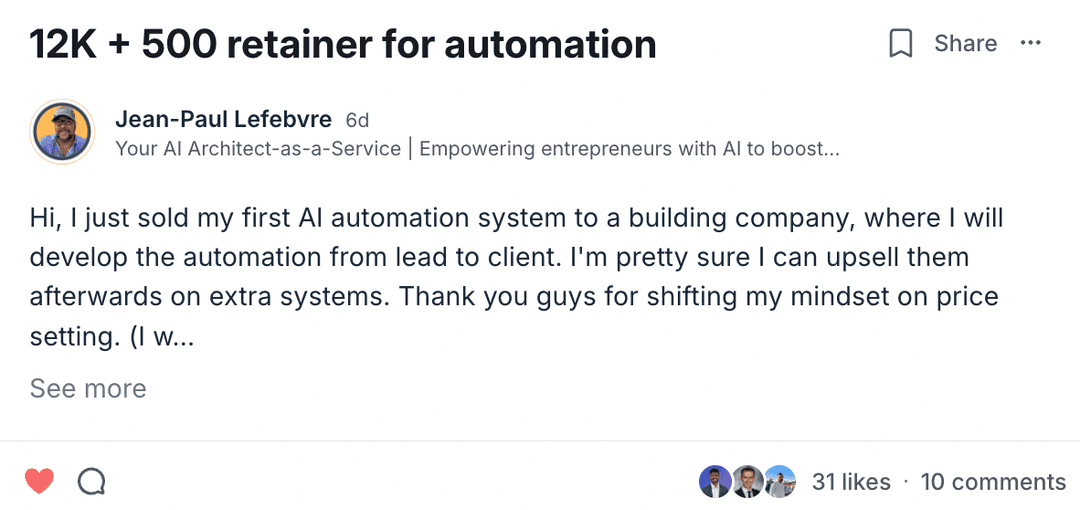Click the truncated '(I w...' text ending
1080x510 pixels.
[160, 337]
